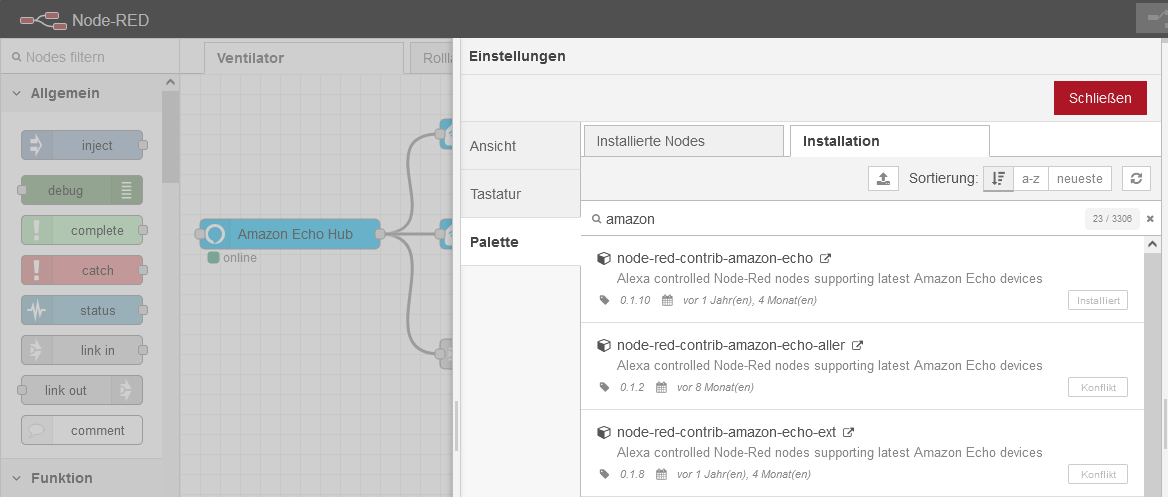The image size is (1168, 497).
Task: Click the palette vertical scrollbar thumb
Action: (x=170, y=138)
